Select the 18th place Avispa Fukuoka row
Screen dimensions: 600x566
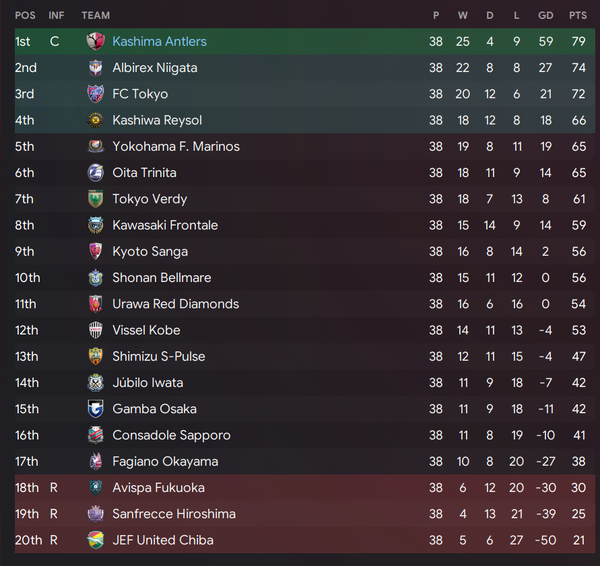tap(305, 488)
